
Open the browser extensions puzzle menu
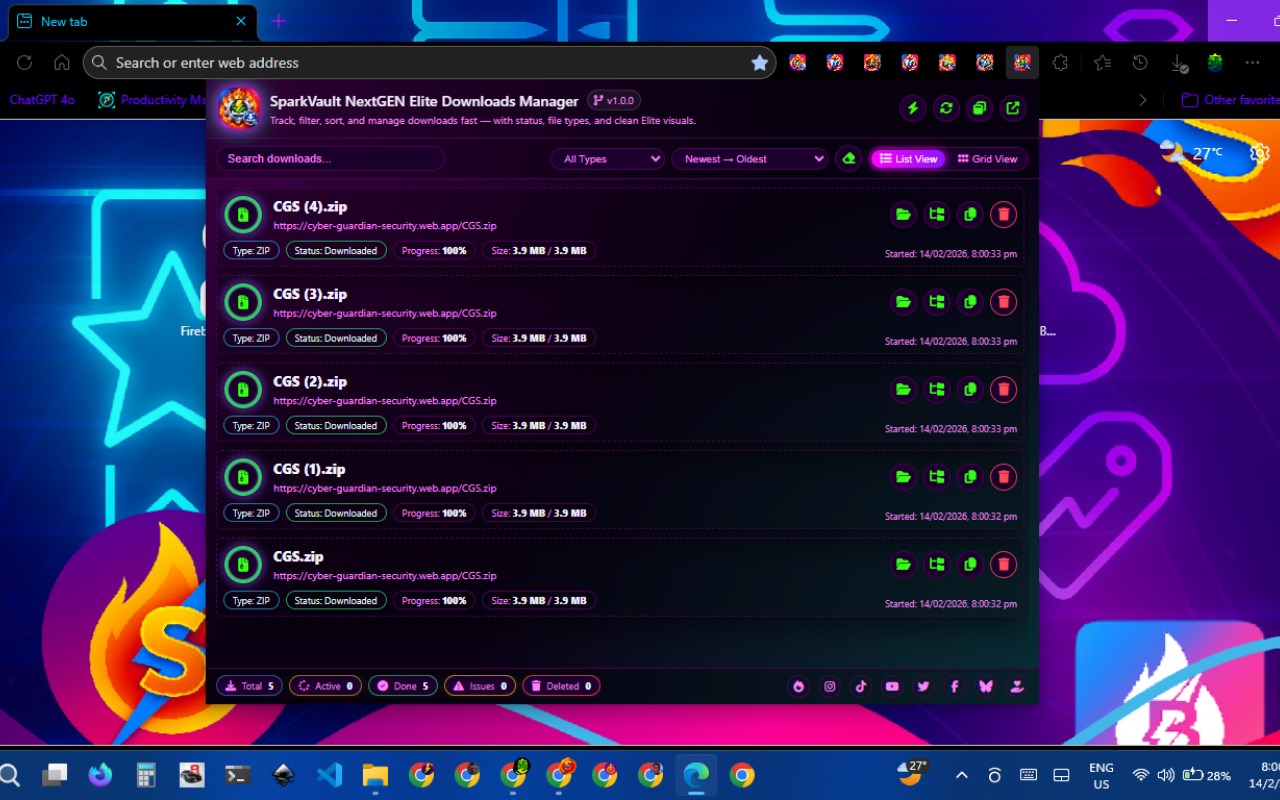coord(1060,62)
